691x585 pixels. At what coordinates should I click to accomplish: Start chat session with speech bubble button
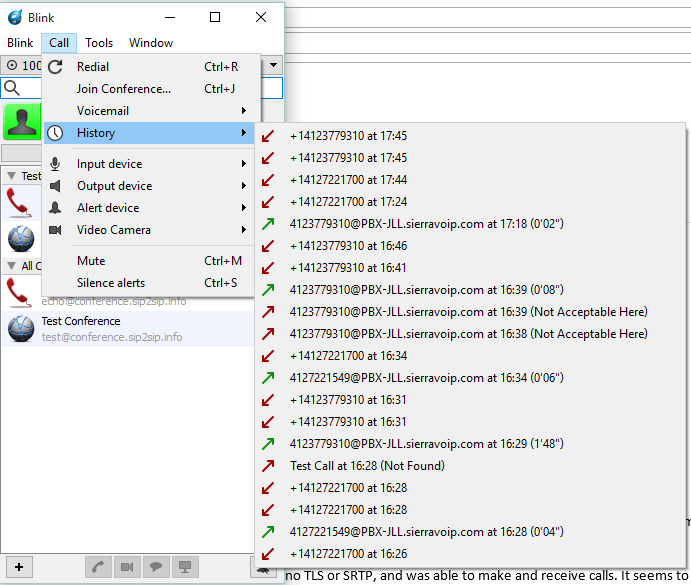156,567
